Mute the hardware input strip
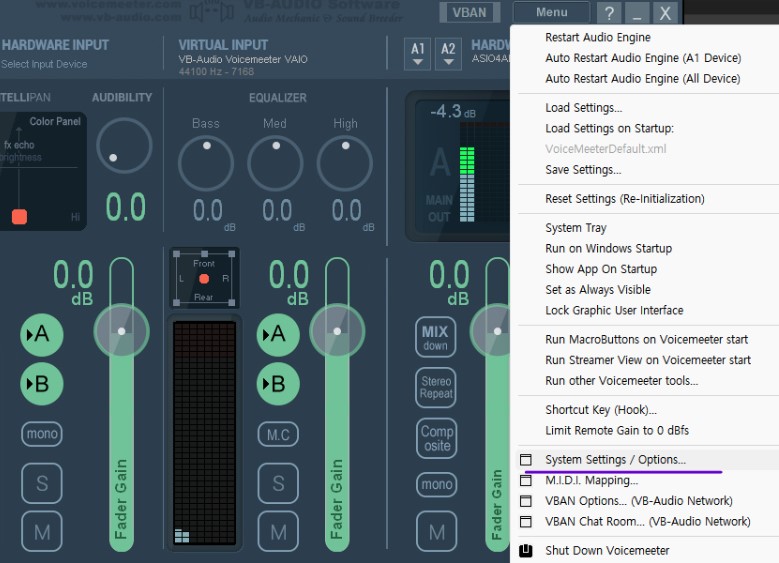Image resolution: width=779 pixels, height=563 pixels. (42, 532)
